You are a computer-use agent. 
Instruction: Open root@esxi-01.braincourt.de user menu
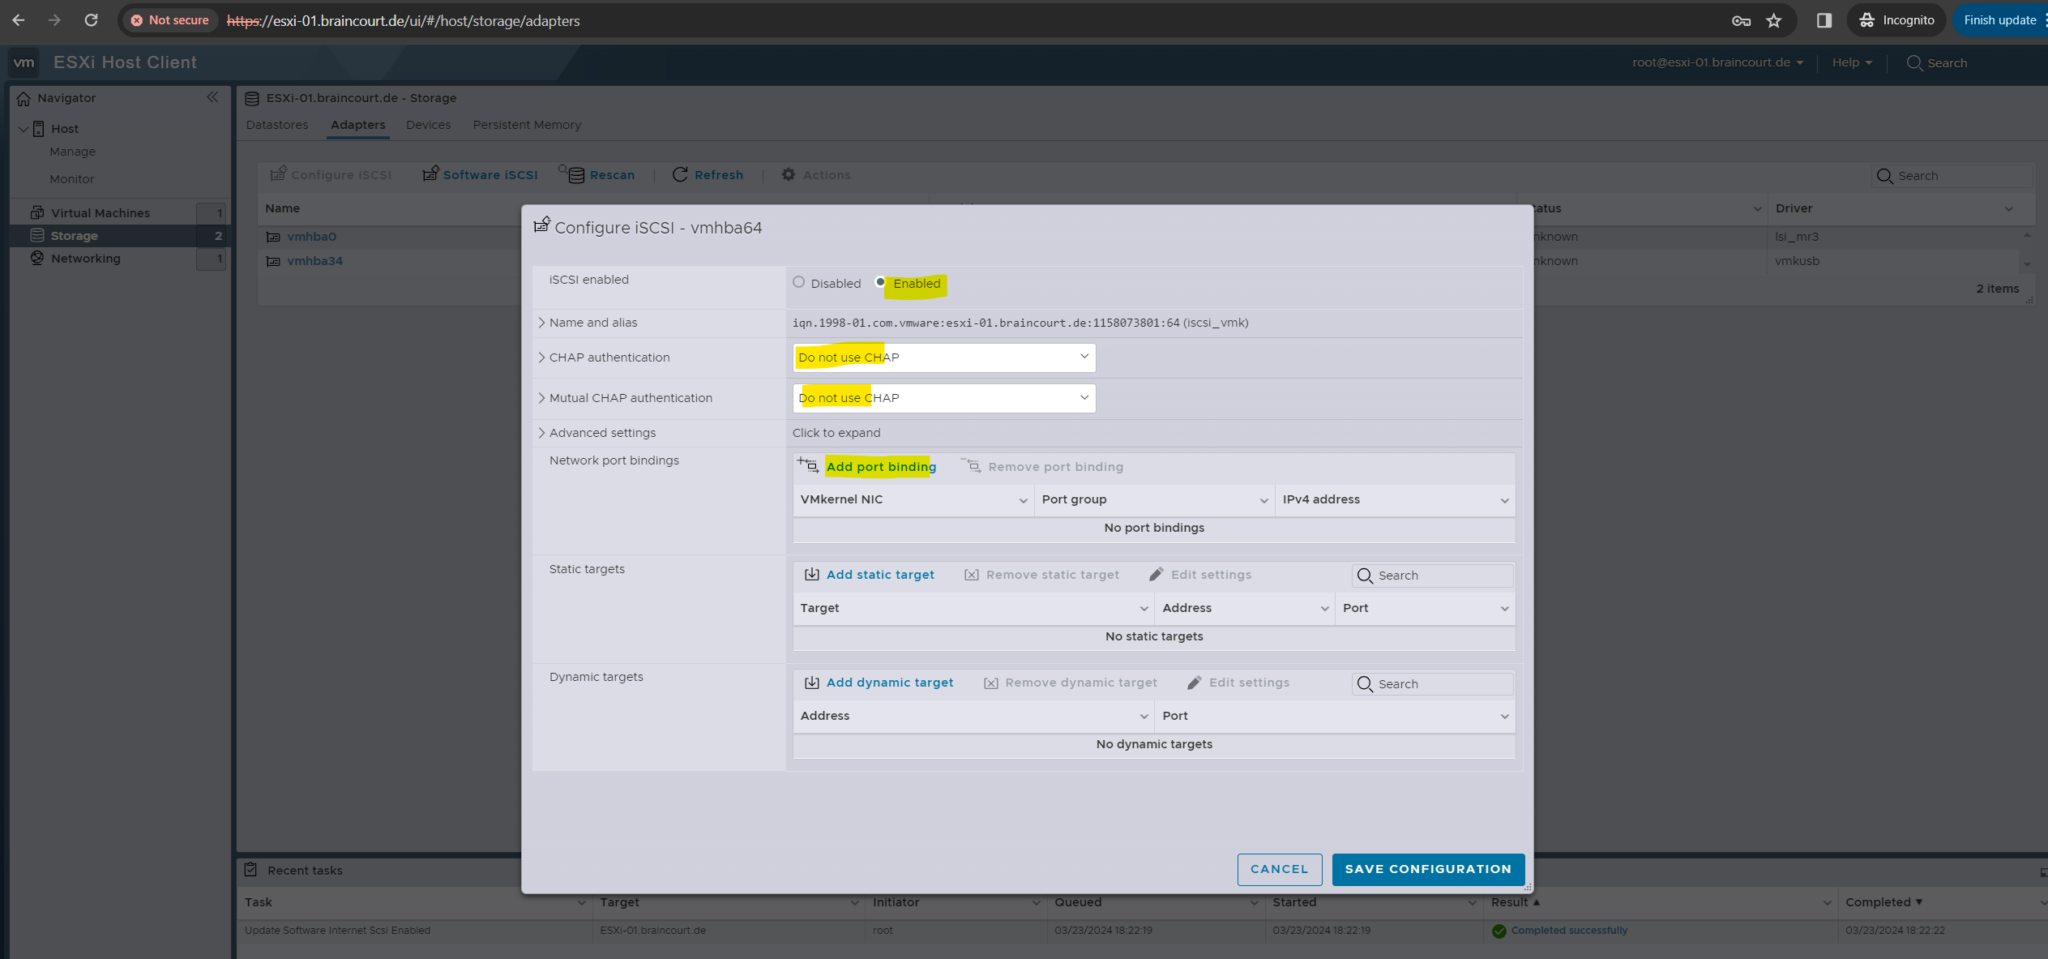[1717, 62]
